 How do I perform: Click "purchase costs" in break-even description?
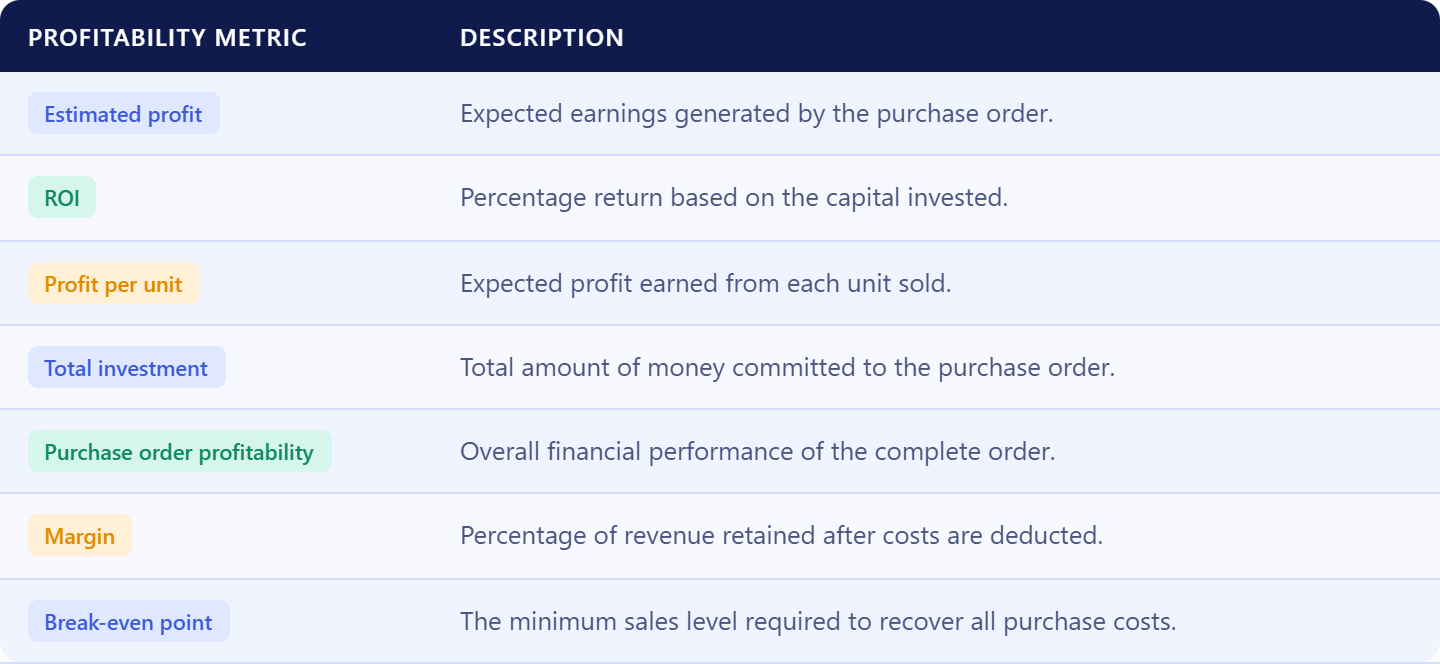pyautogui.click(x=1090, y=622)
